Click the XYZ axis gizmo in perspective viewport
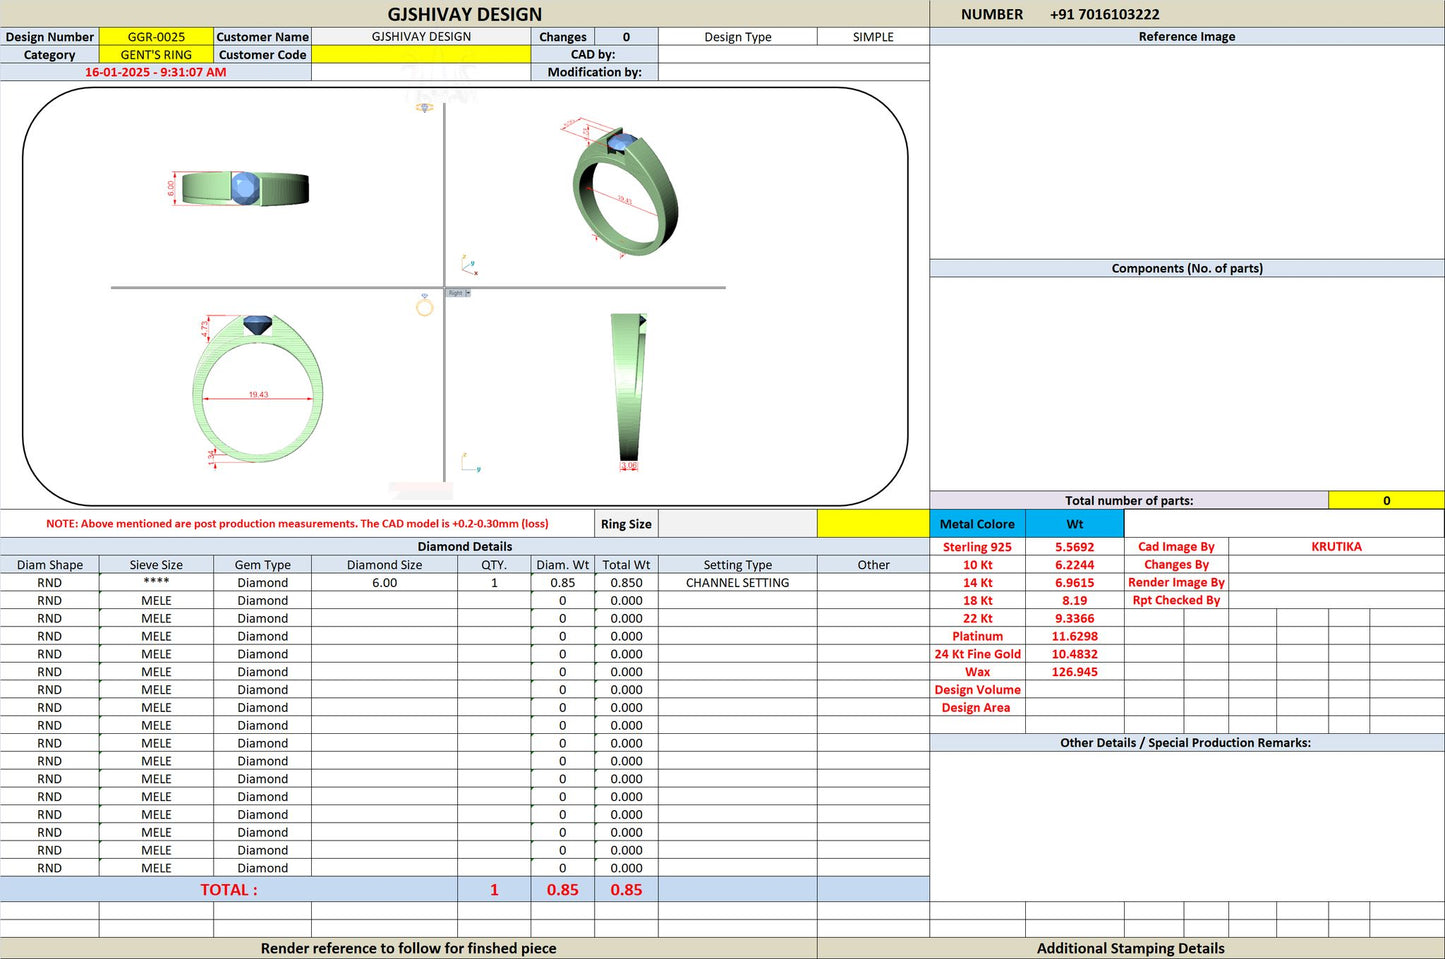Image resolution: width=1445 pixels, height=959 pixels. [x=469, y=265]
